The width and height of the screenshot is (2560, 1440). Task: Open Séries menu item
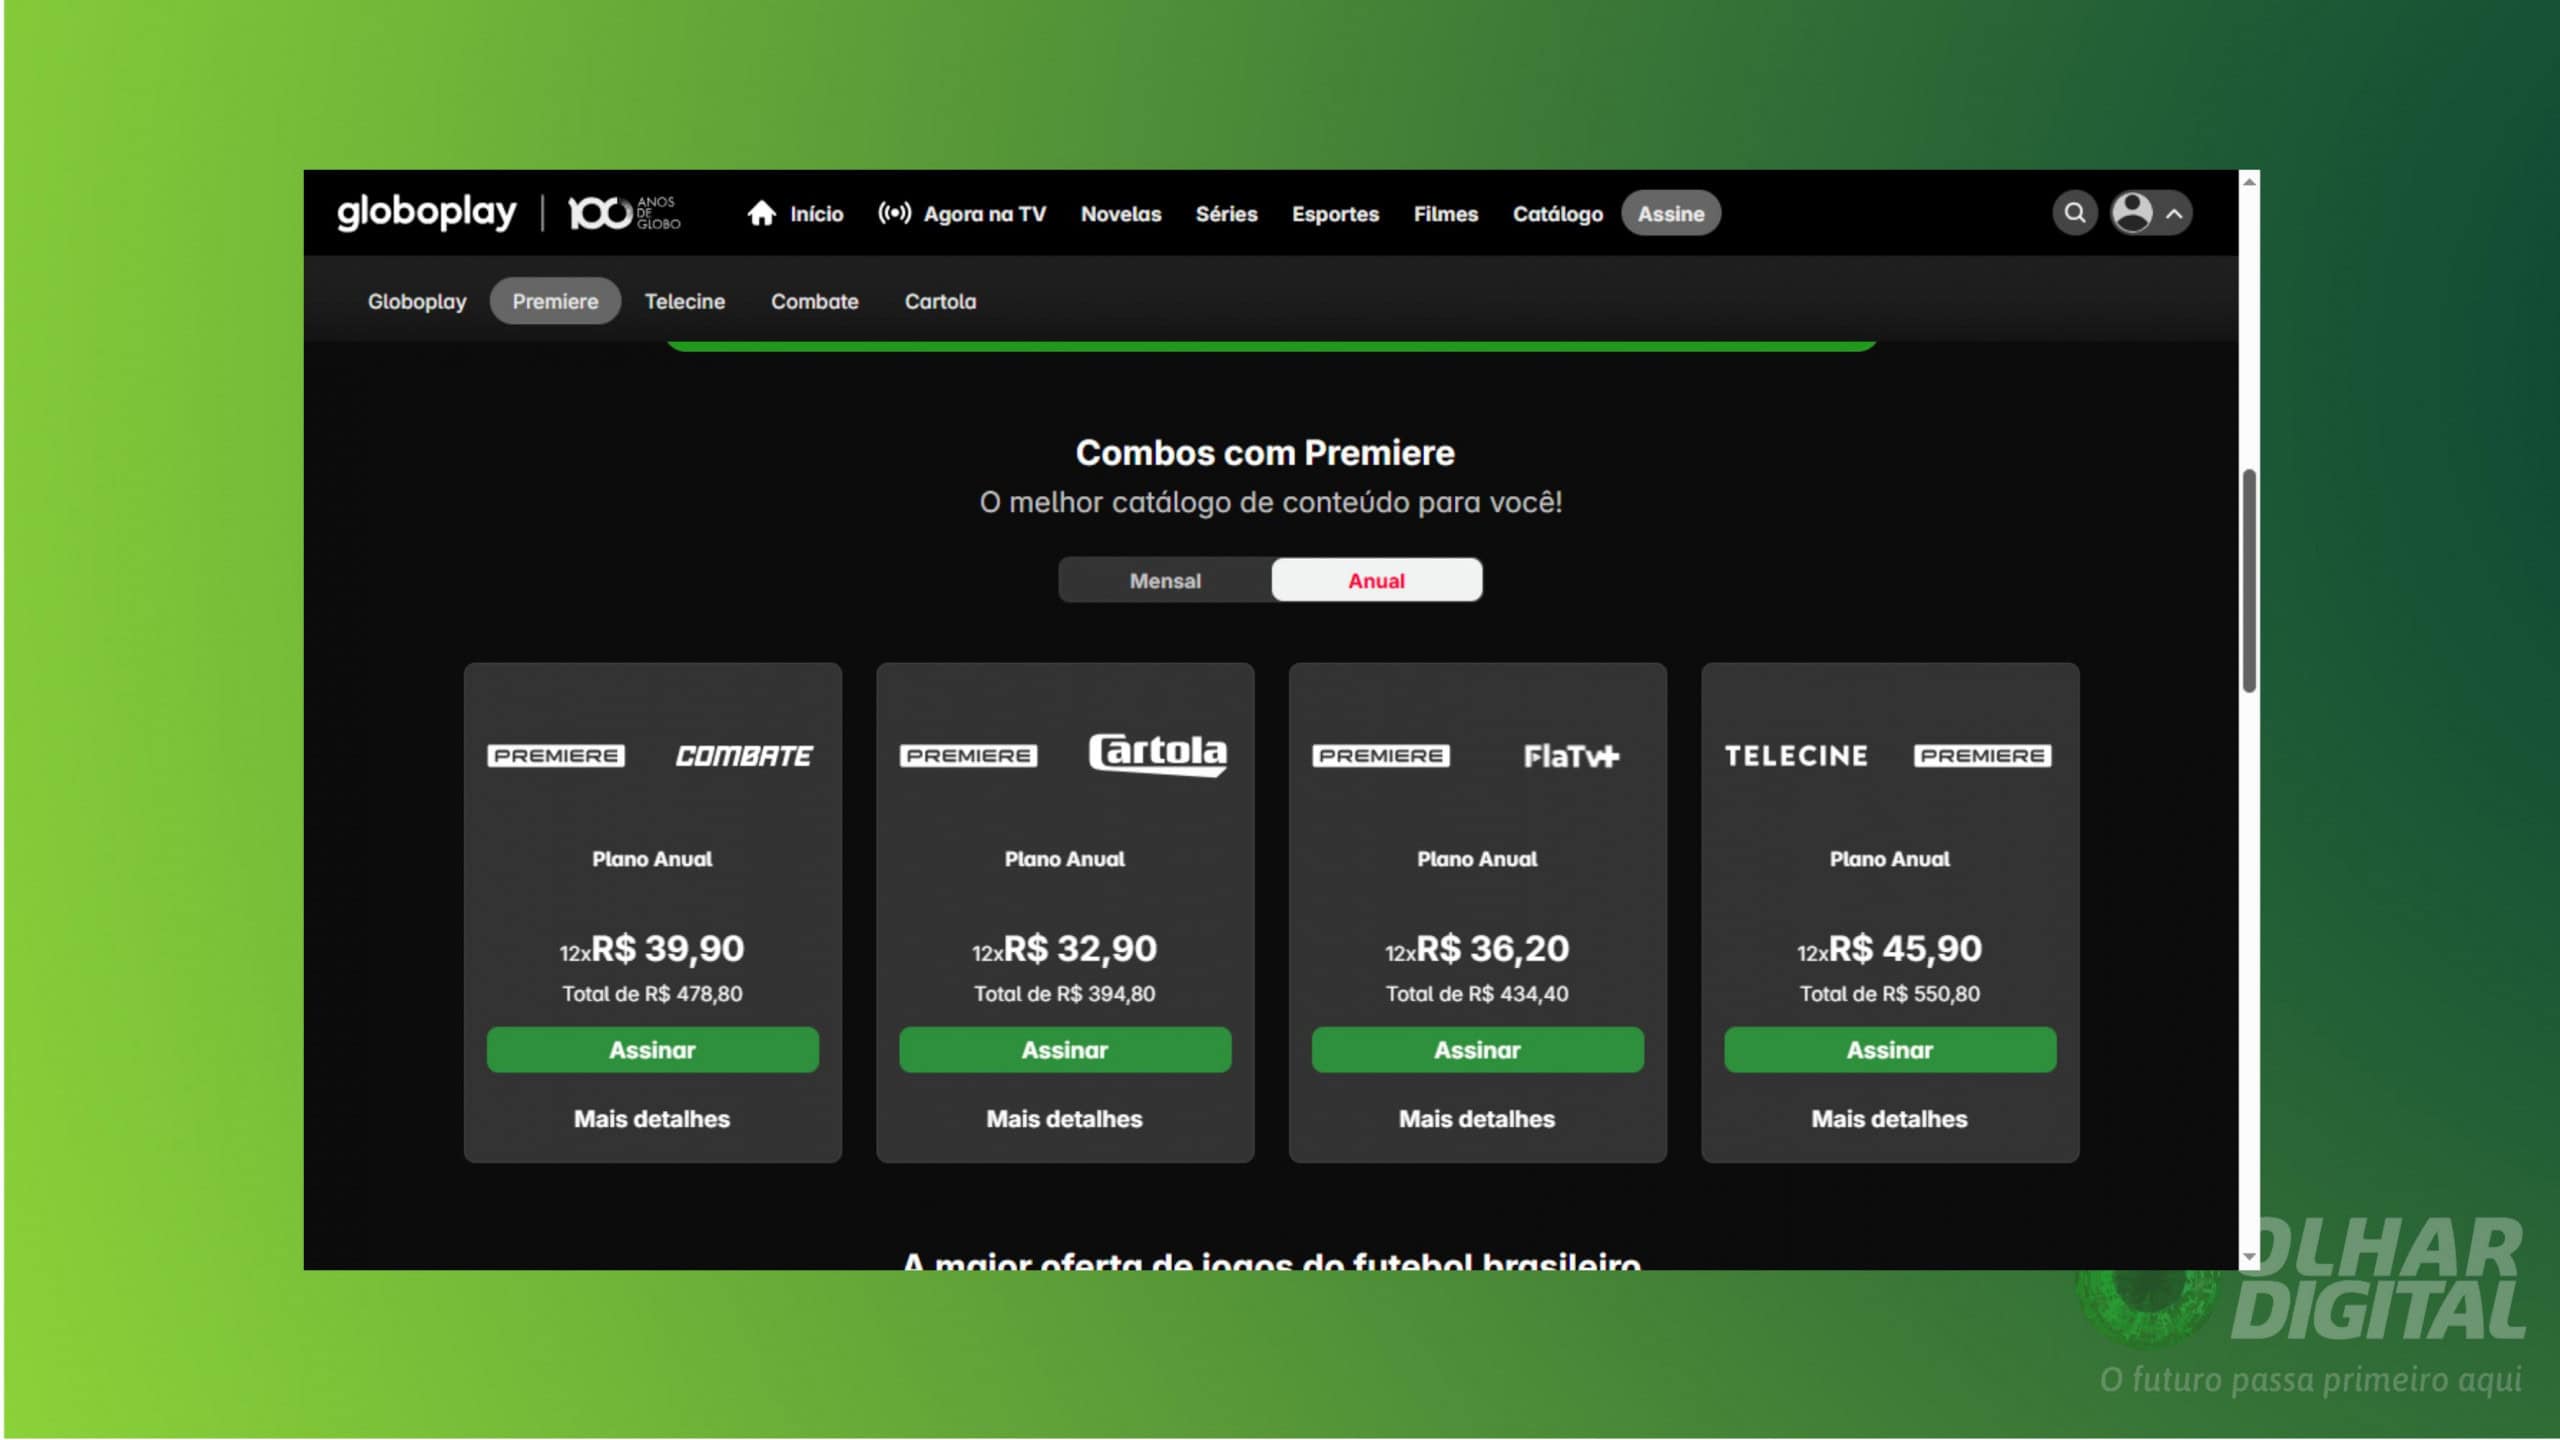coord(1226,214)
